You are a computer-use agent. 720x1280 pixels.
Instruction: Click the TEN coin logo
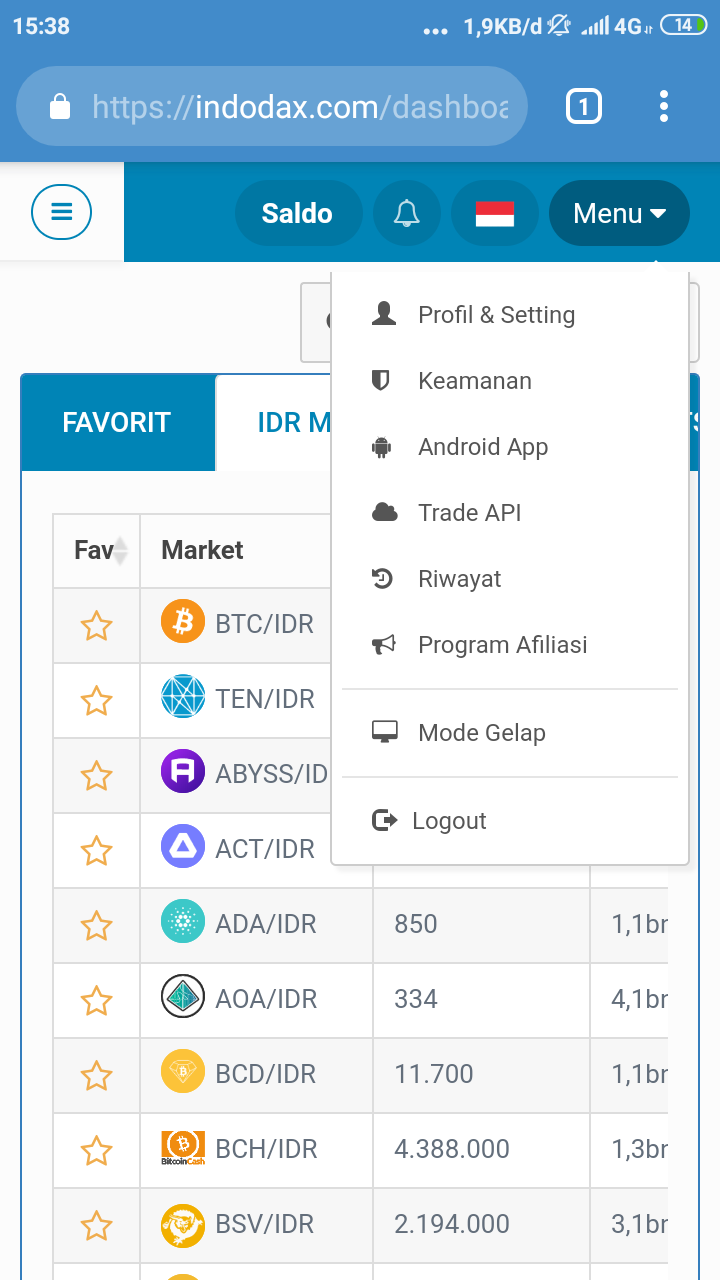[183, 697]
